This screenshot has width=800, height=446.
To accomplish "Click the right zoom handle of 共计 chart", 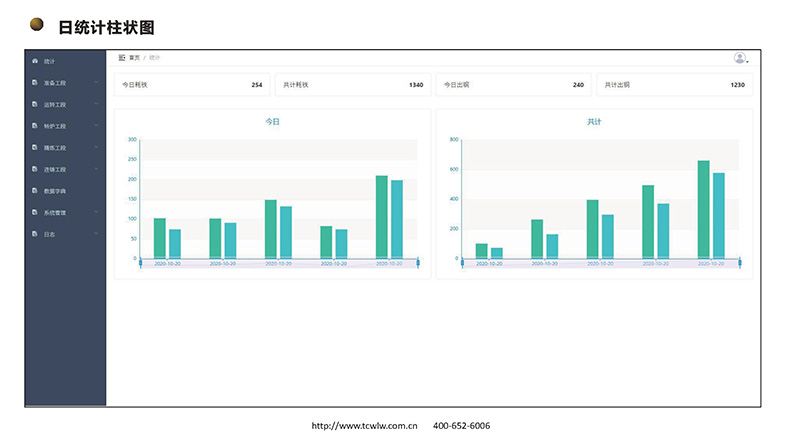I will [x=740, y=263].
